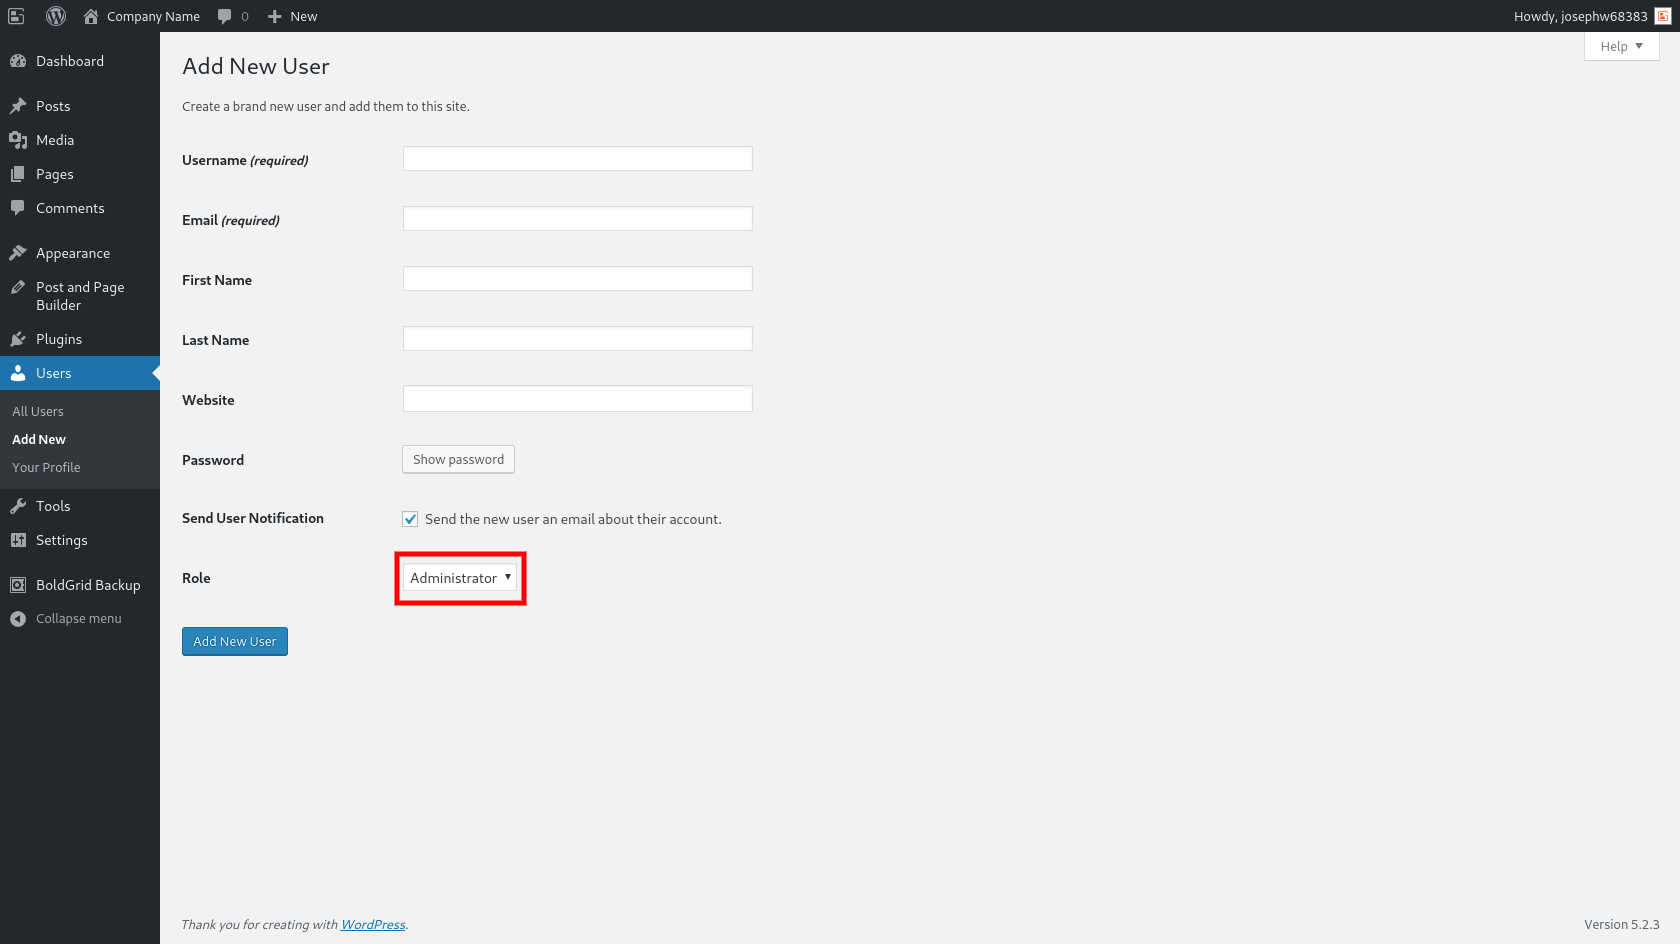1680x944 pixels.
Task: Go to All Users submenu item
Action: 37,410
